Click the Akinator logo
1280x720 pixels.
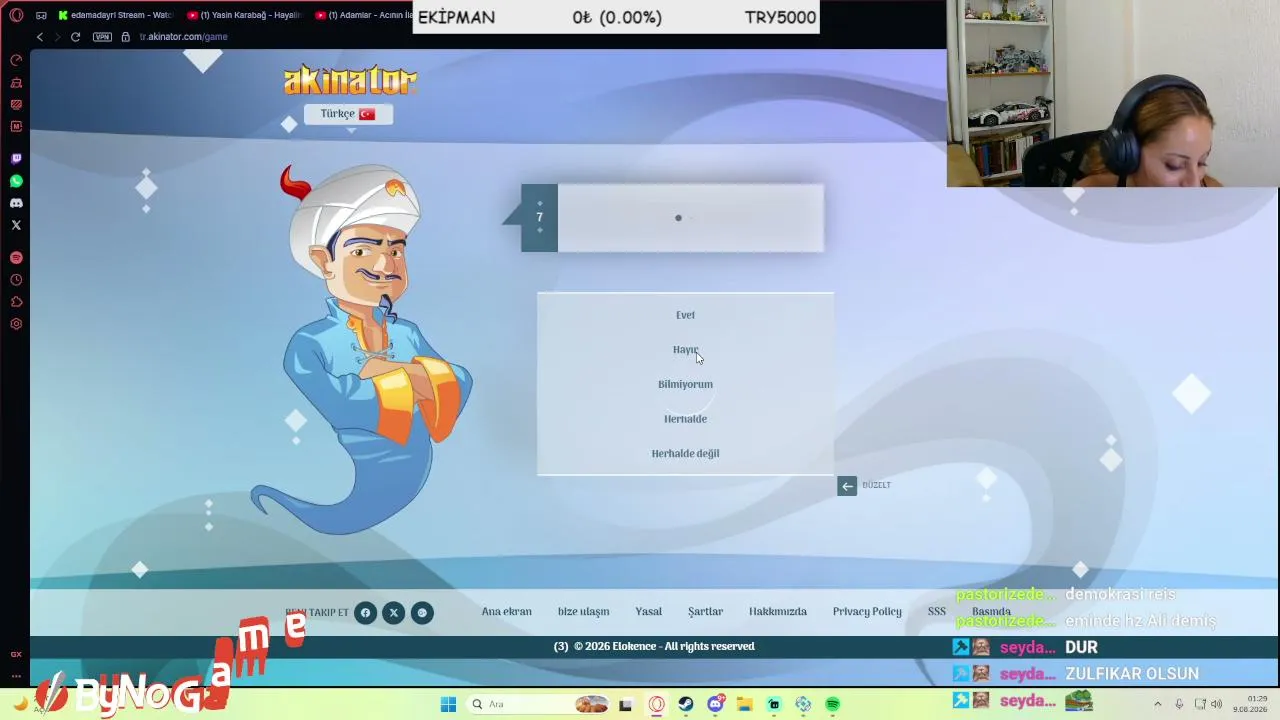[x=350, y=80]
